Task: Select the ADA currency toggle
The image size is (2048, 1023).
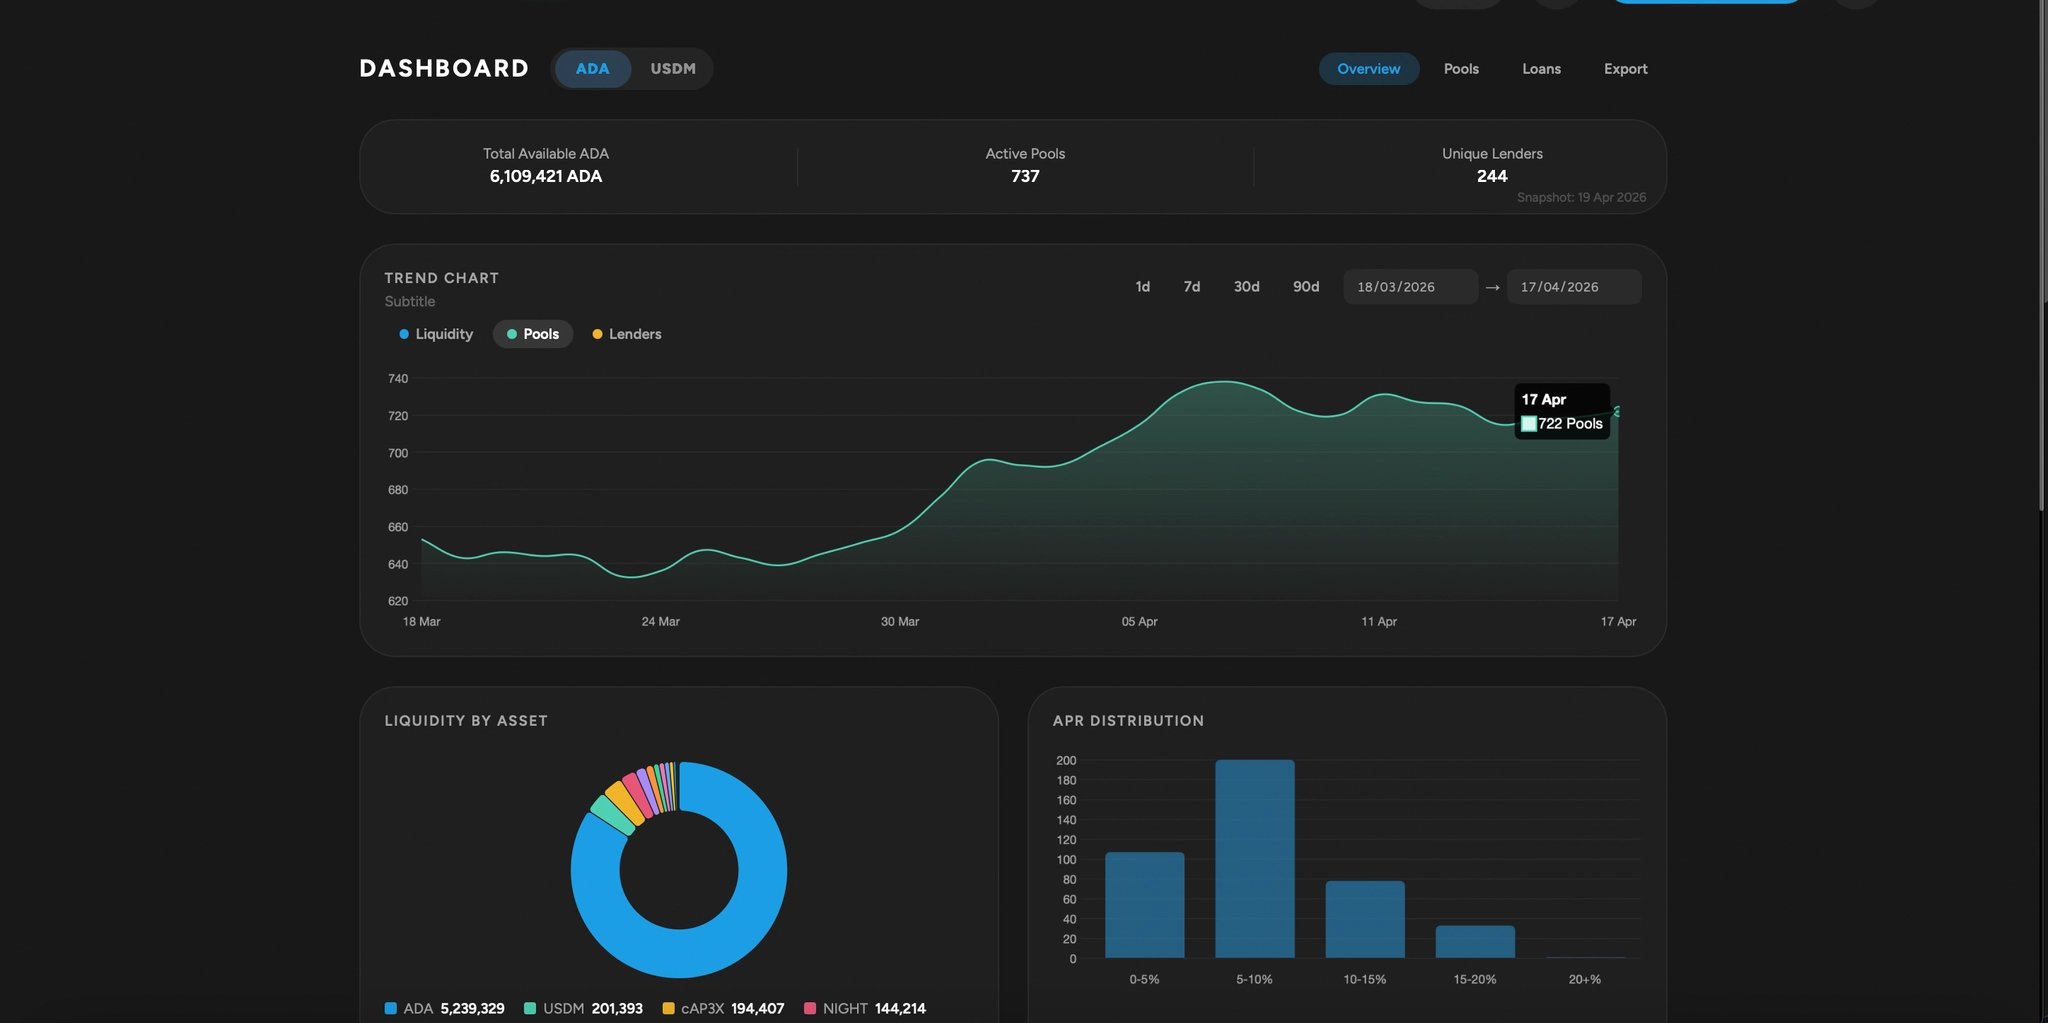Action: pos(592,69)
